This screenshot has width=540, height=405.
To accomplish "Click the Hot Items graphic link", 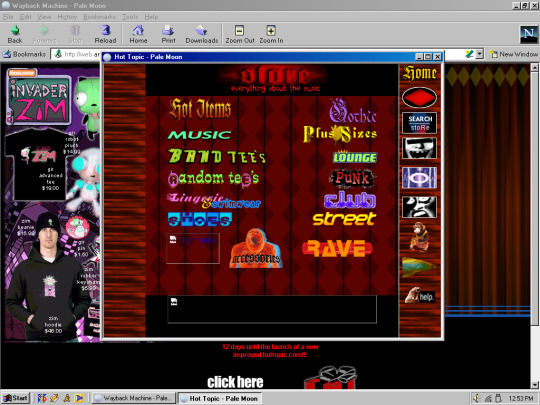I will [x=200, y=110].
